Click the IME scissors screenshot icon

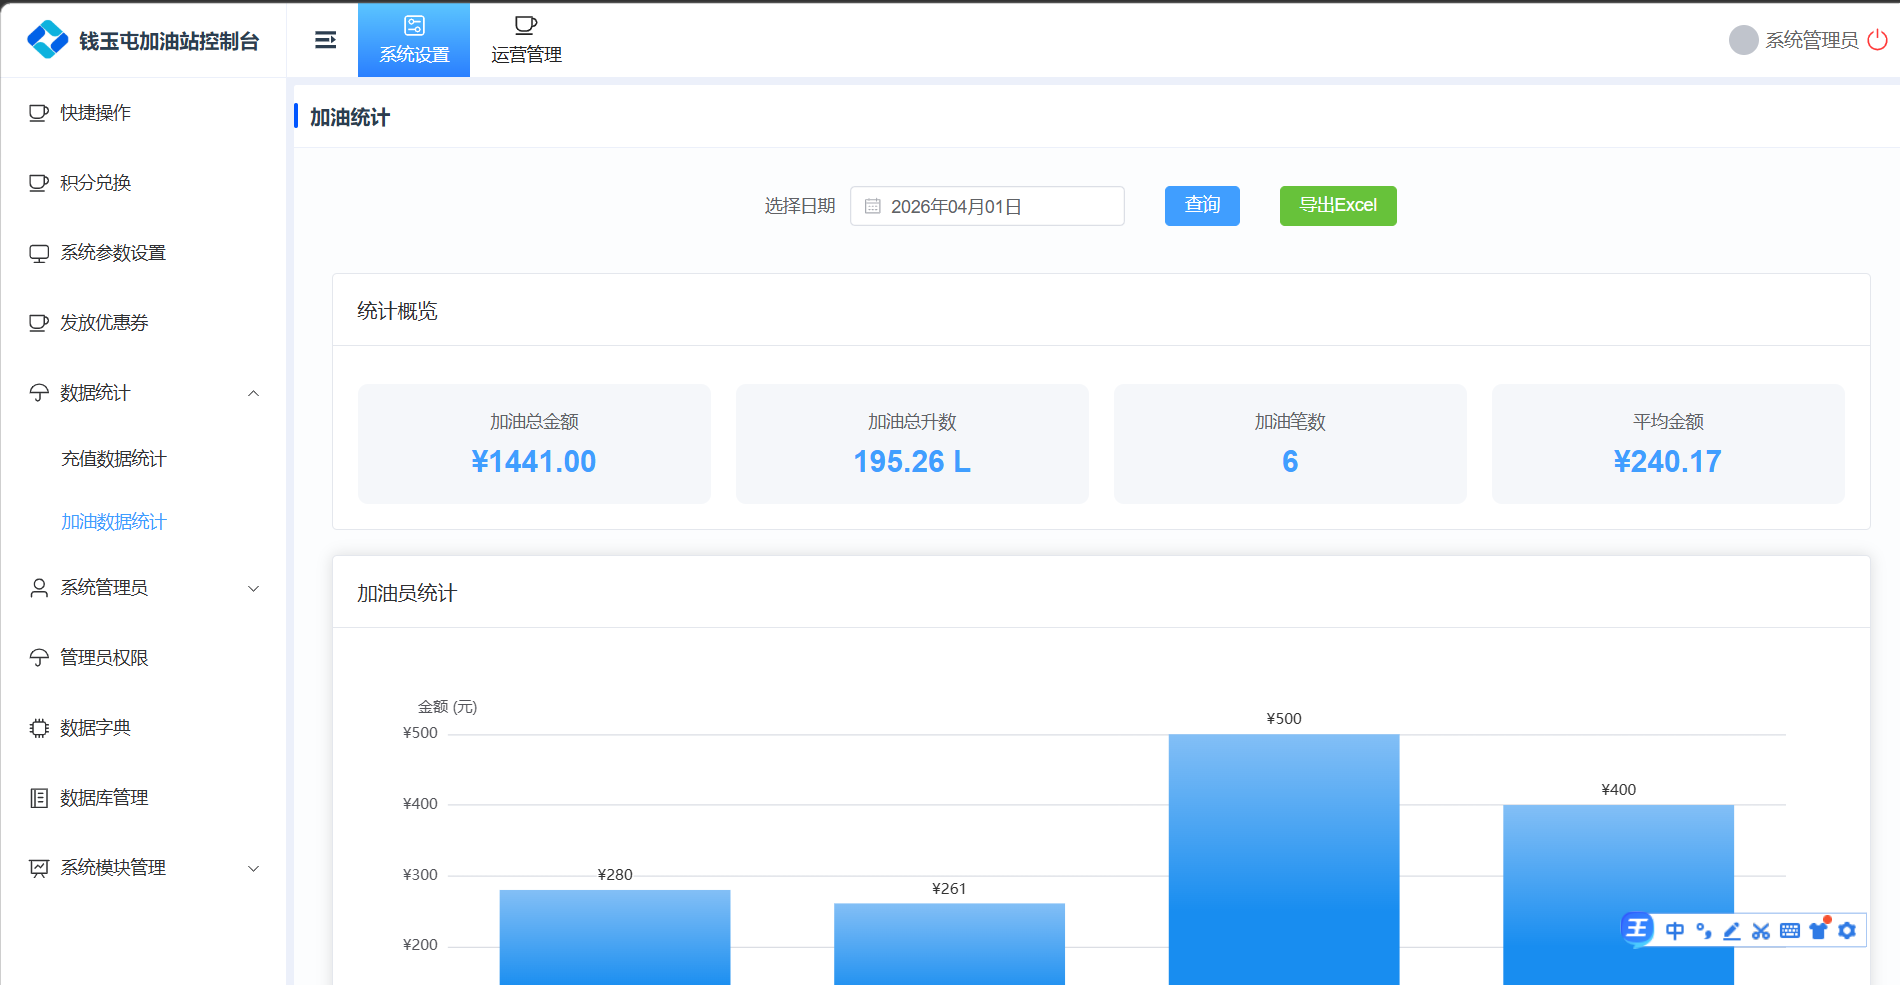click(1761, 931)
